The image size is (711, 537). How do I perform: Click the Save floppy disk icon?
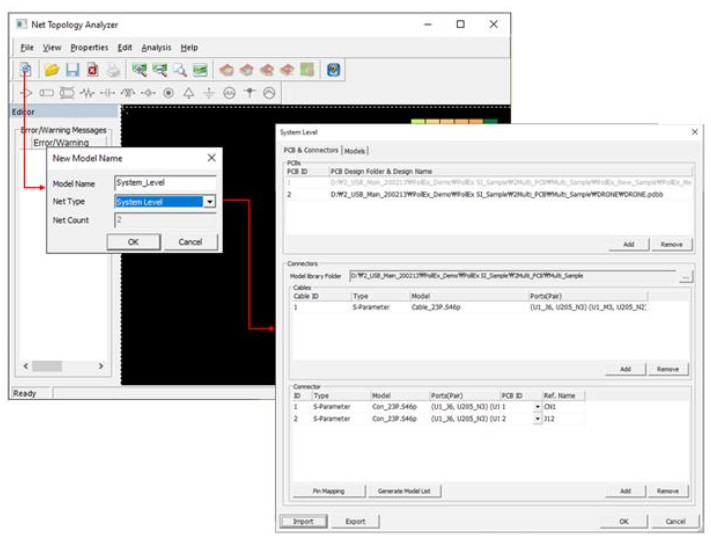71,70
